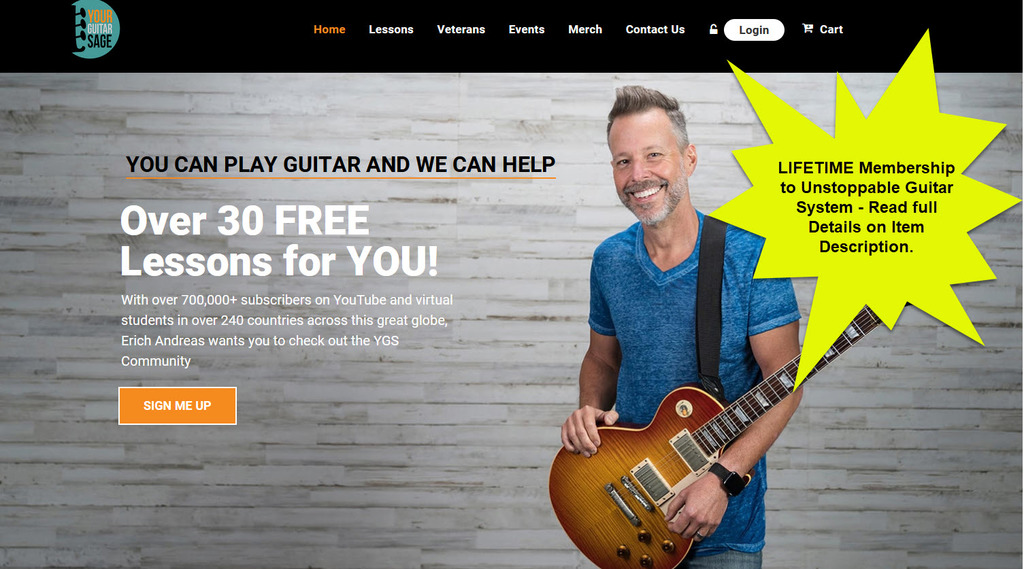
Task: Click the "YOU CAN PLAY GUITAR" heading
Action: click(x=340, y=165)
